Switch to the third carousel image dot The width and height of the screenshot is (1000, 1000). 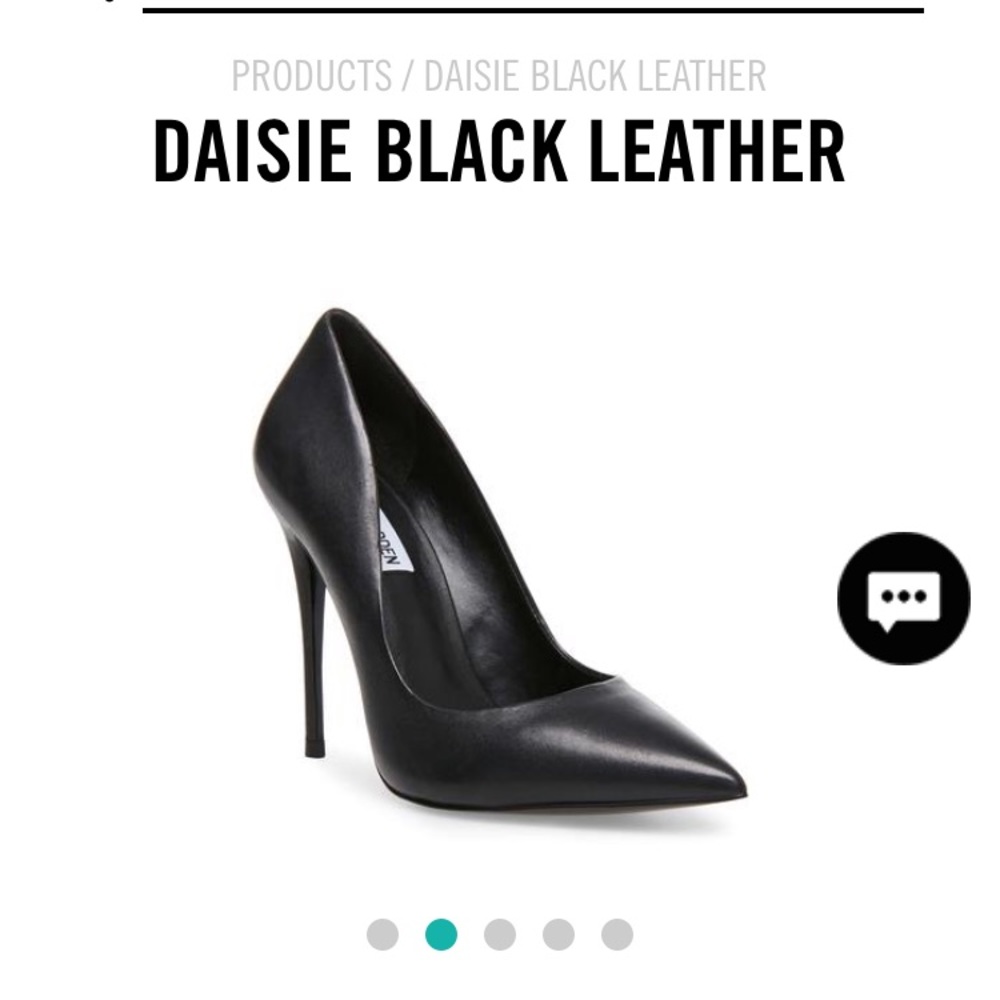[x=500, y=934]
